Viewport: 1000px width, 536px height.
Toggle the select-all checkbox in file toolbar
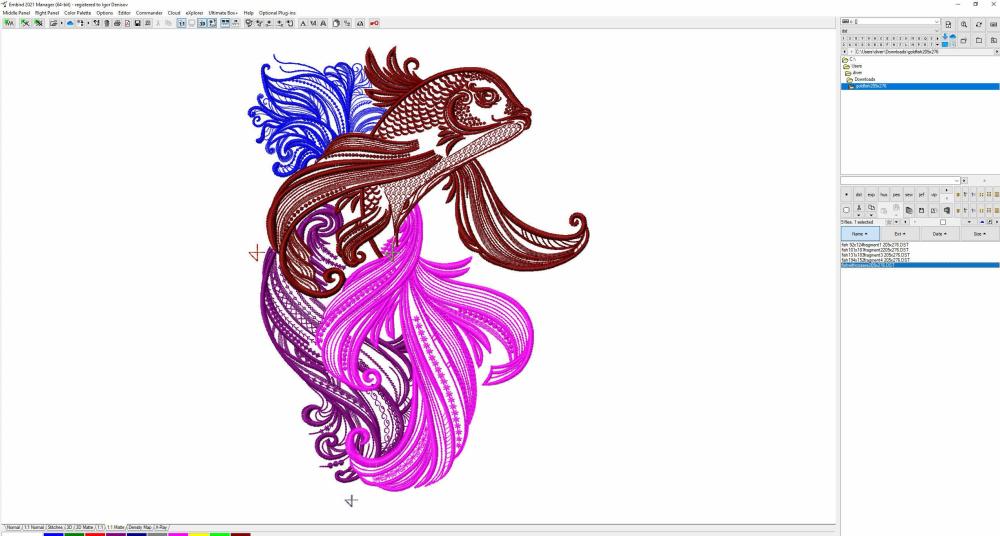pos(846,210)
